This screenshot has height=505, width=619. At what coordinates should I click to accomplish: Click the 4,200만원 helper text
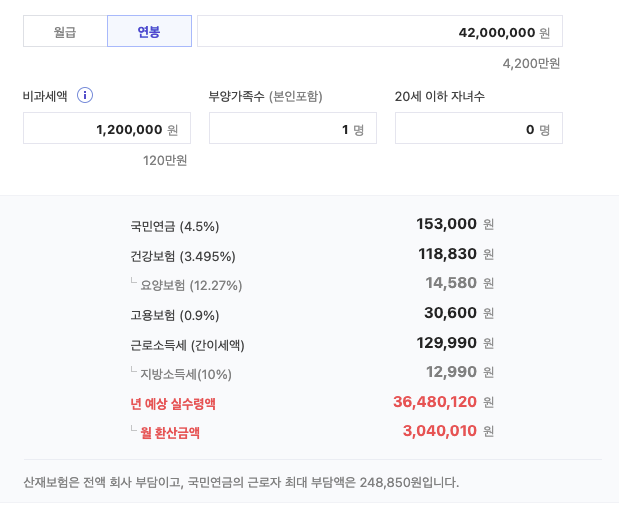click(x=531, y=64)
